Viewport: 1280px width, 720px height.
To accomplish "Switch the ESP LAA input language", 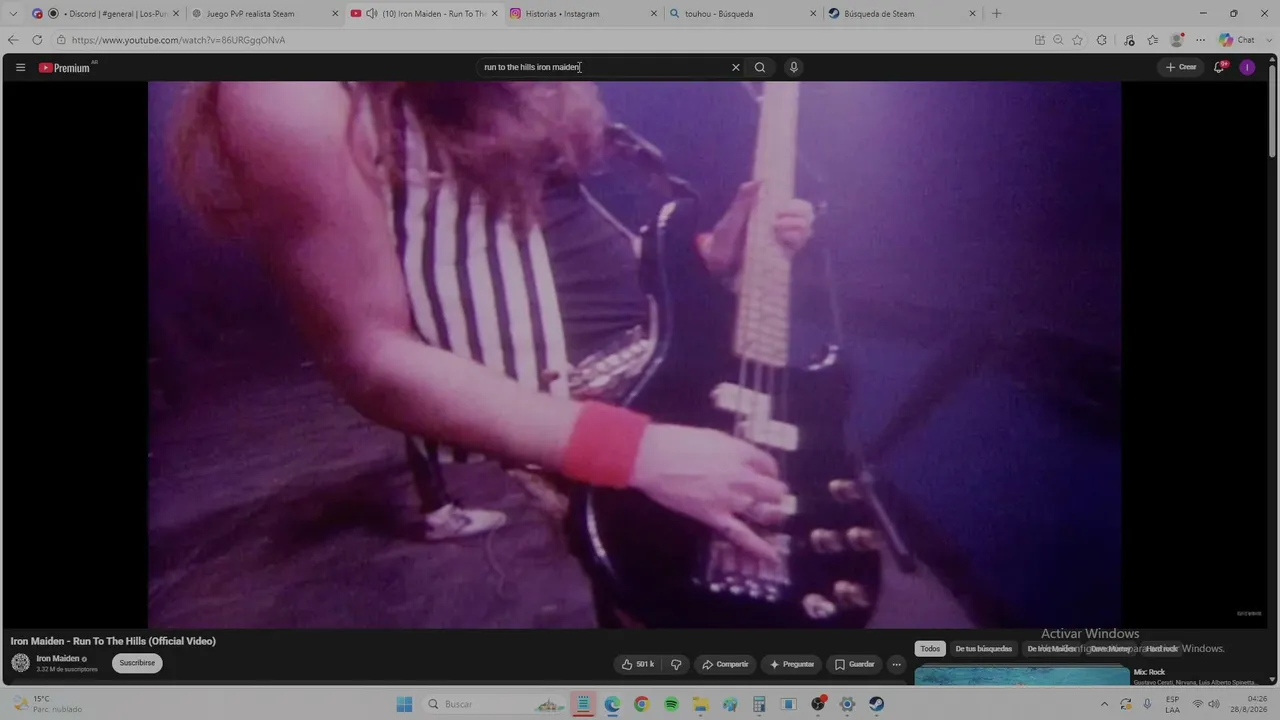I will tap(1172, 704).
